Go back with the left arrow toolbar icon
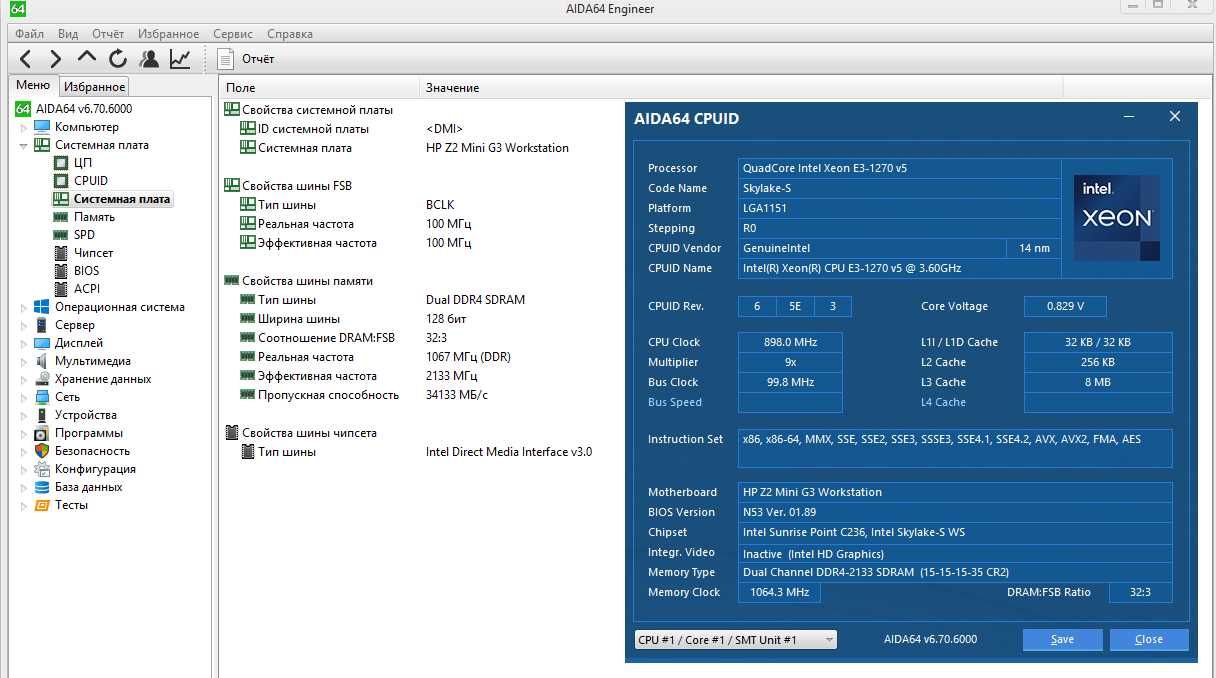 [x=26, y=59]
